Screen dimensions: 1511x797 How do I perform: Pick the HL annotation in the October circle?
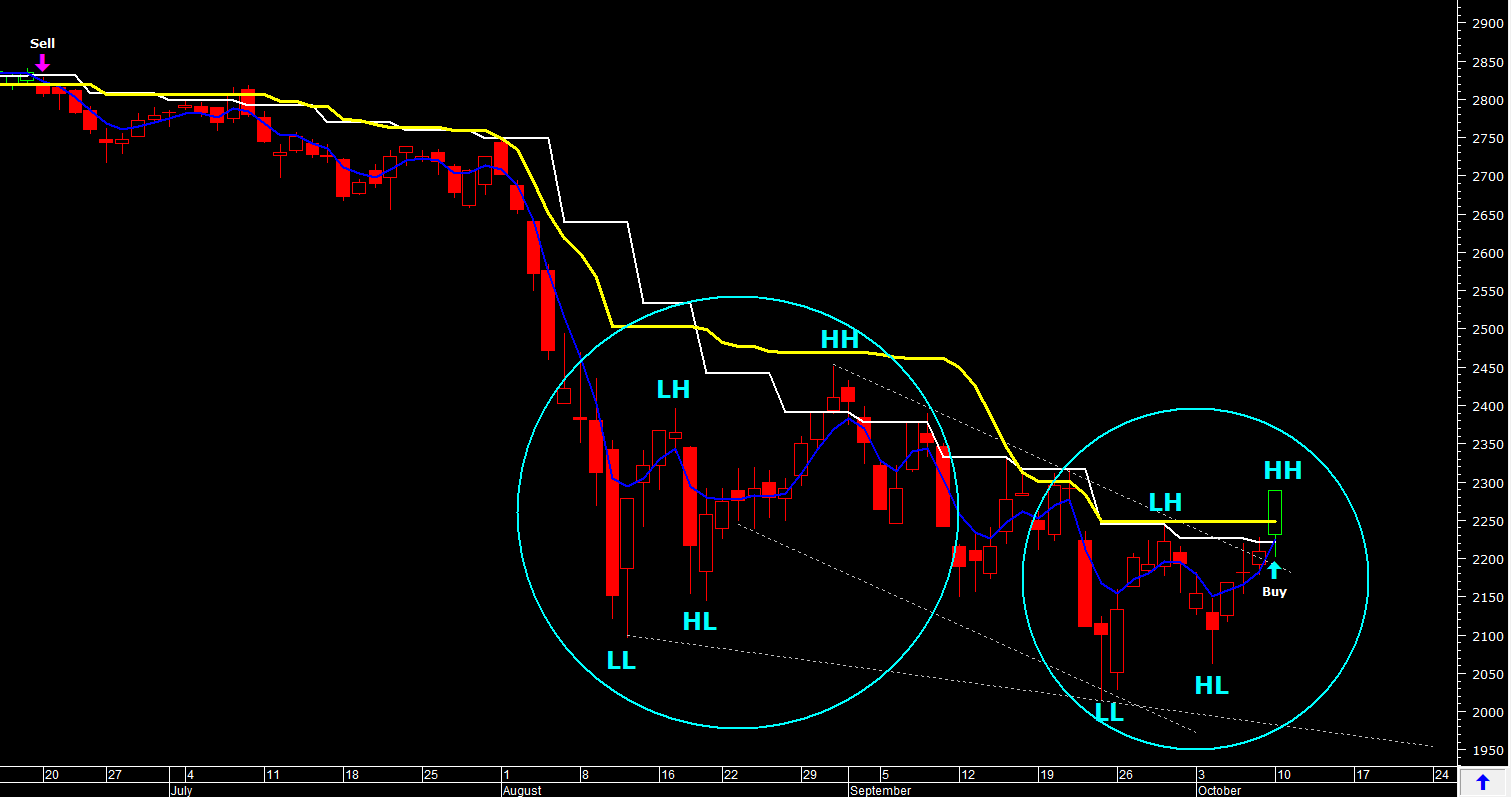click(1212, 685)
